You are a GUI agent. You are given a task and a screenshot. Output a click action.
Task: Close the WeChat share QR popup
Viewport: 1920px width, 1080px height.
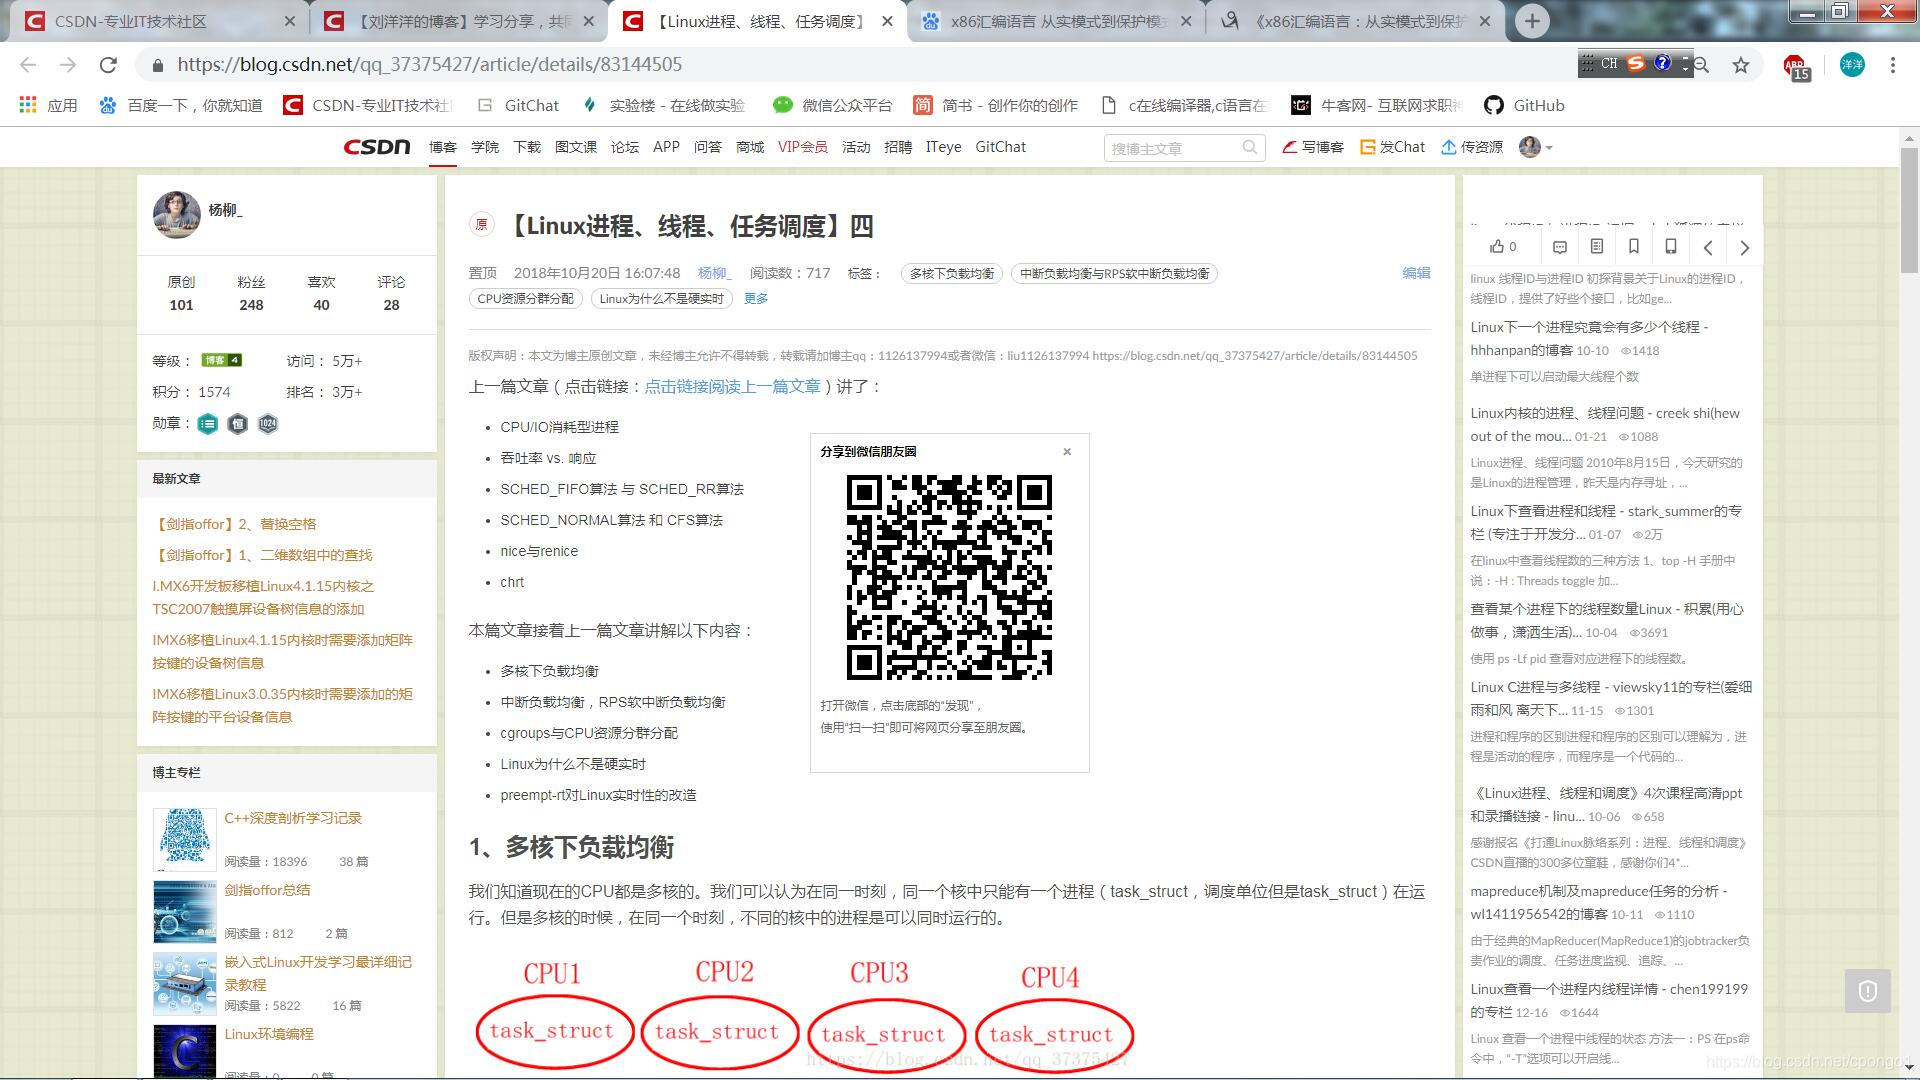pyautogui.click(x=1067, y=452)
